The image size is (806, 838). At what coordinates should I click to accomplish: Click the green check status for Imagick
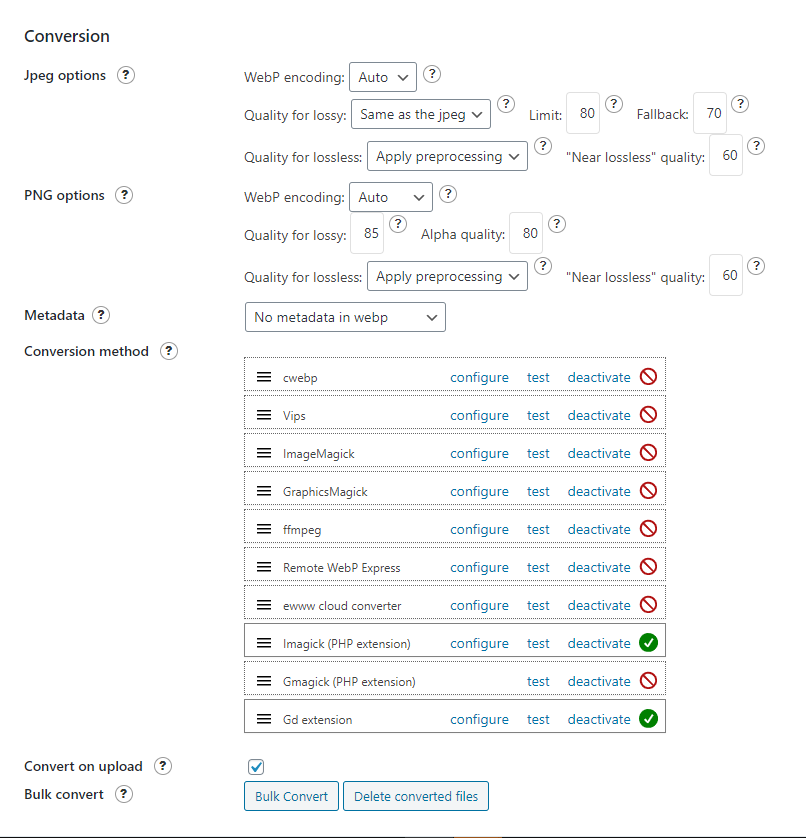tap(649, 643)
